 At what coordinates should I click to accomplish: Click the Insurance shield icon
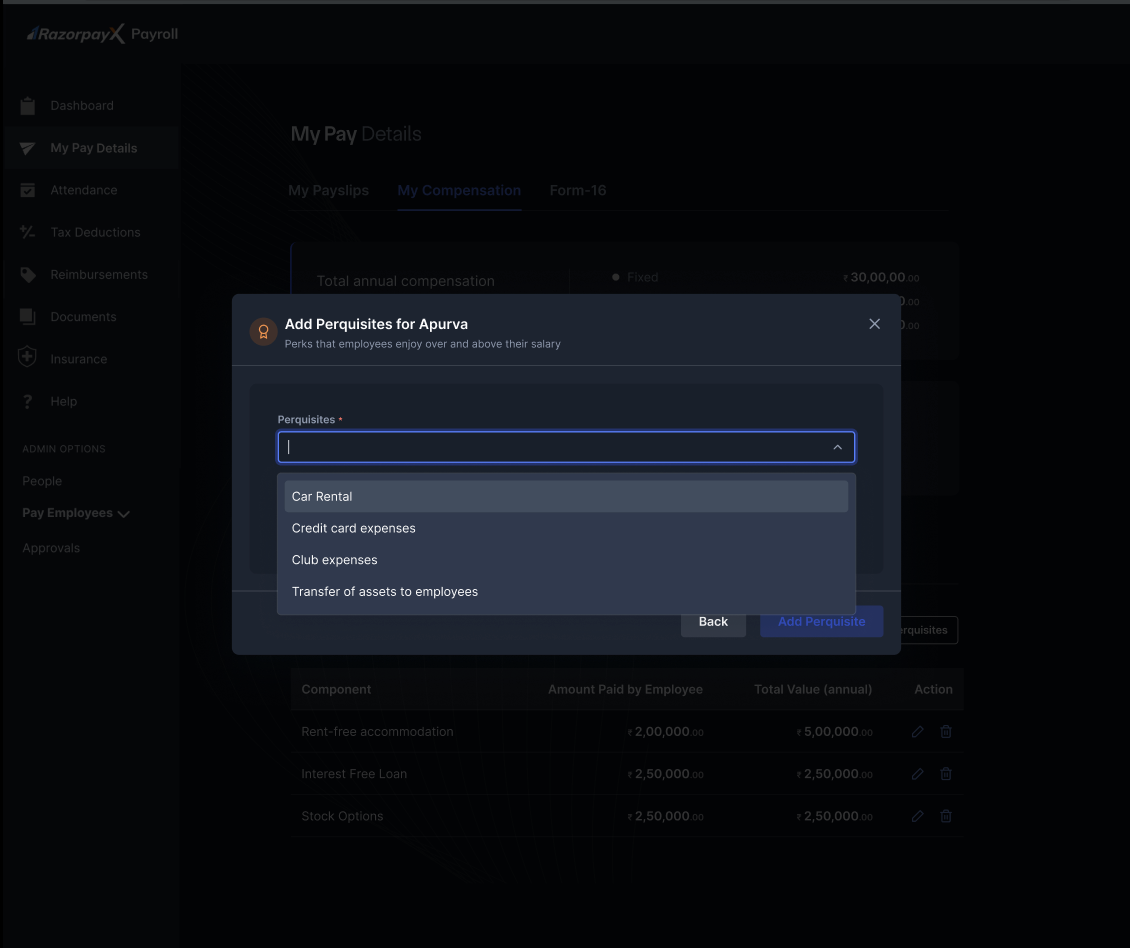point(27,358)
